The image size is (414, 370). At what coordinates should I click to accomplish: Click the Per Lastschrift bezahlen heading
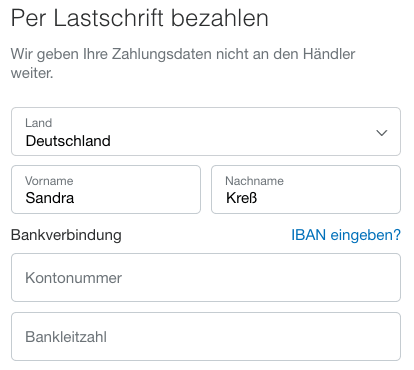(140, 18)
